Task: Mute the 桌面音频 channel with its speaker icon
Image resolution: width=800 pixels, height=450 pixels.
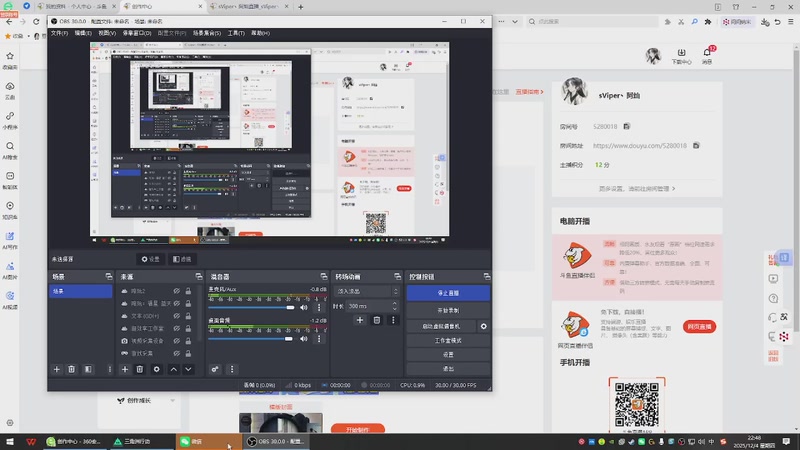Action: 304,339
